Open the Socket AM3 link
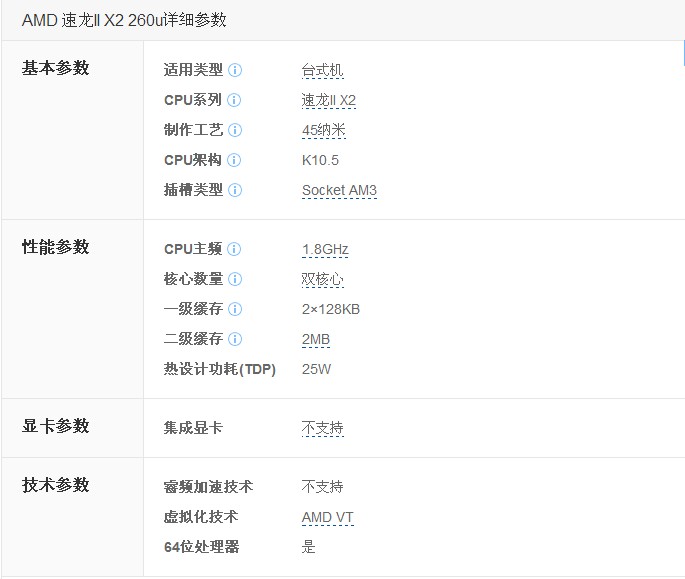The width and height of the screenshot is (685, 579). point(339,191)
